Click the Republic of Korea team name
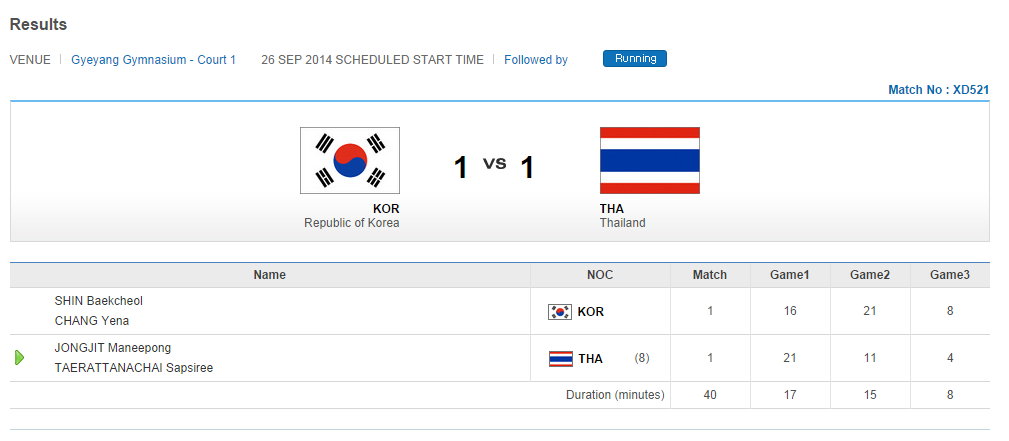1009x441 pixels. 351,223
